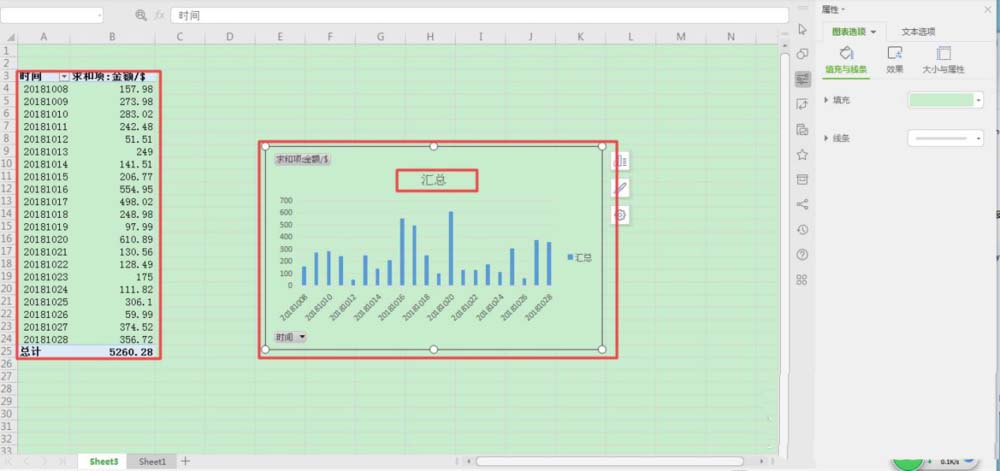
Task: Click the chart style brush icon
Action: 620,188
